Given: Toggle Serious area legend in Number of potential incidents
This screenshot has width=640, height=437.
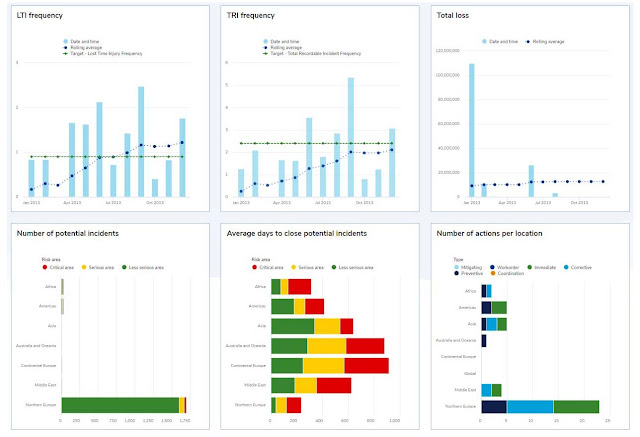Looking at the screenshot, I should click(x=98, y=267).
